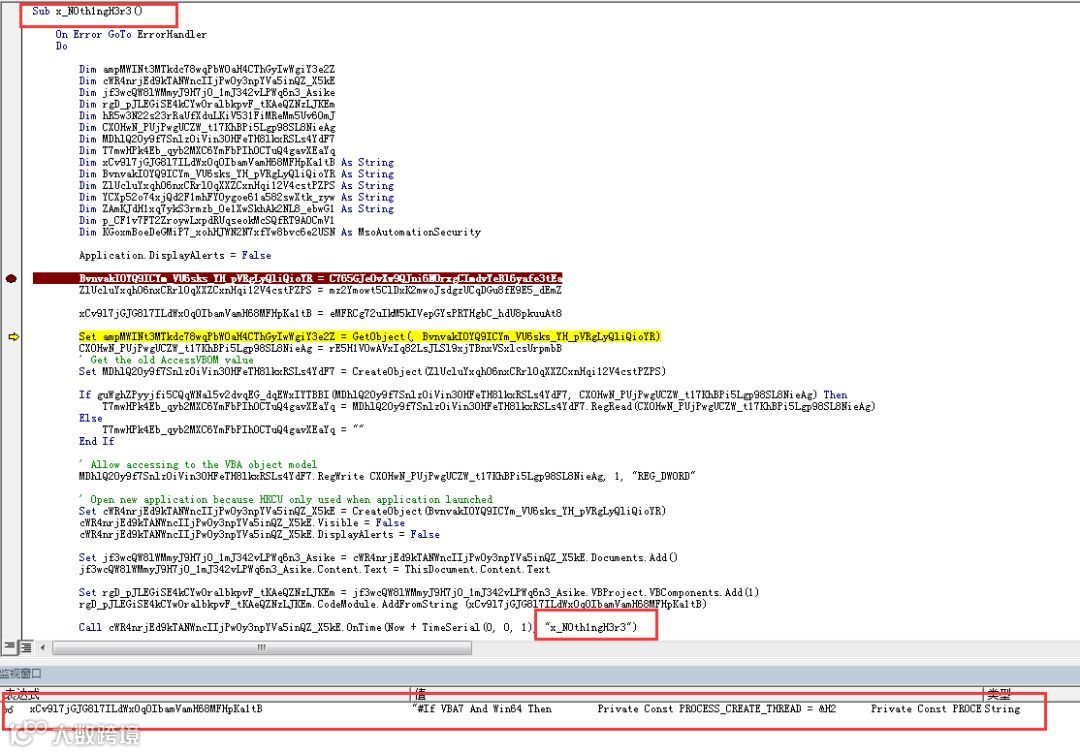
Task: Click the Set MDhlQ20y9f7 = CreateObject(ZlUcluYxqh06nx) line
Action: coord(372,371)
